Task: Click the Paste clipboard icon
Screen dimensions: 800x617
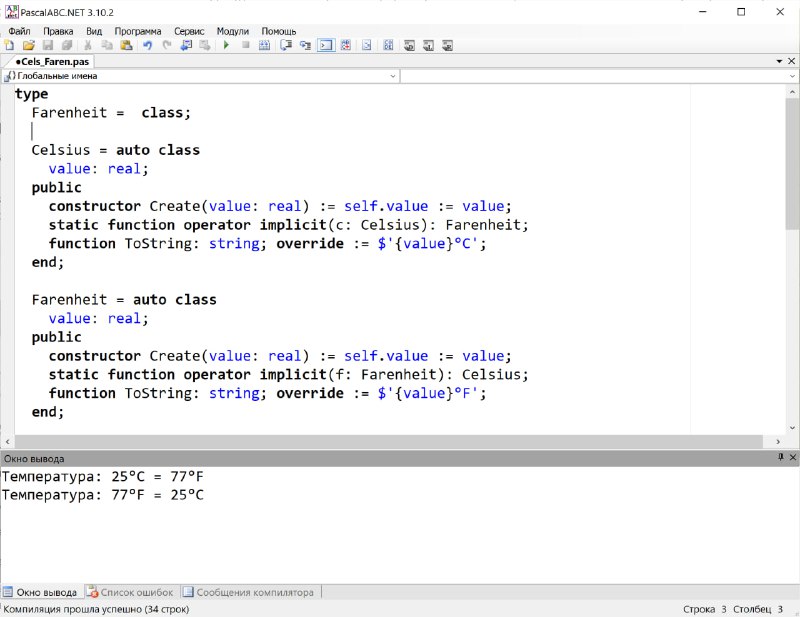Action: click(x=126, y=45)
